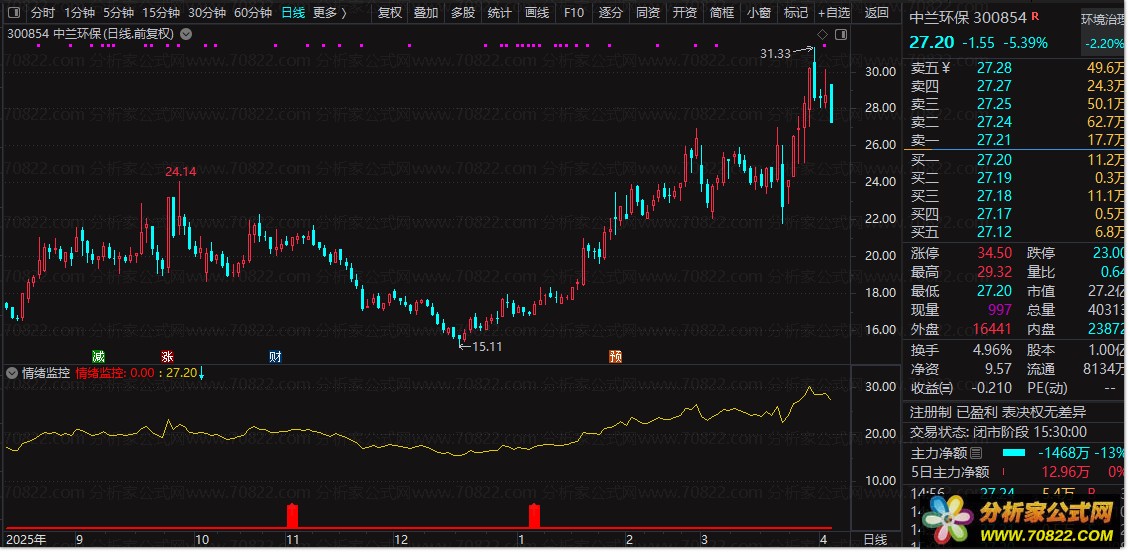Image resolution: width=1130 pixels, height=552 pixels.
Task: Click the second red signal bar near 1
Action: (x=534, y=516)
